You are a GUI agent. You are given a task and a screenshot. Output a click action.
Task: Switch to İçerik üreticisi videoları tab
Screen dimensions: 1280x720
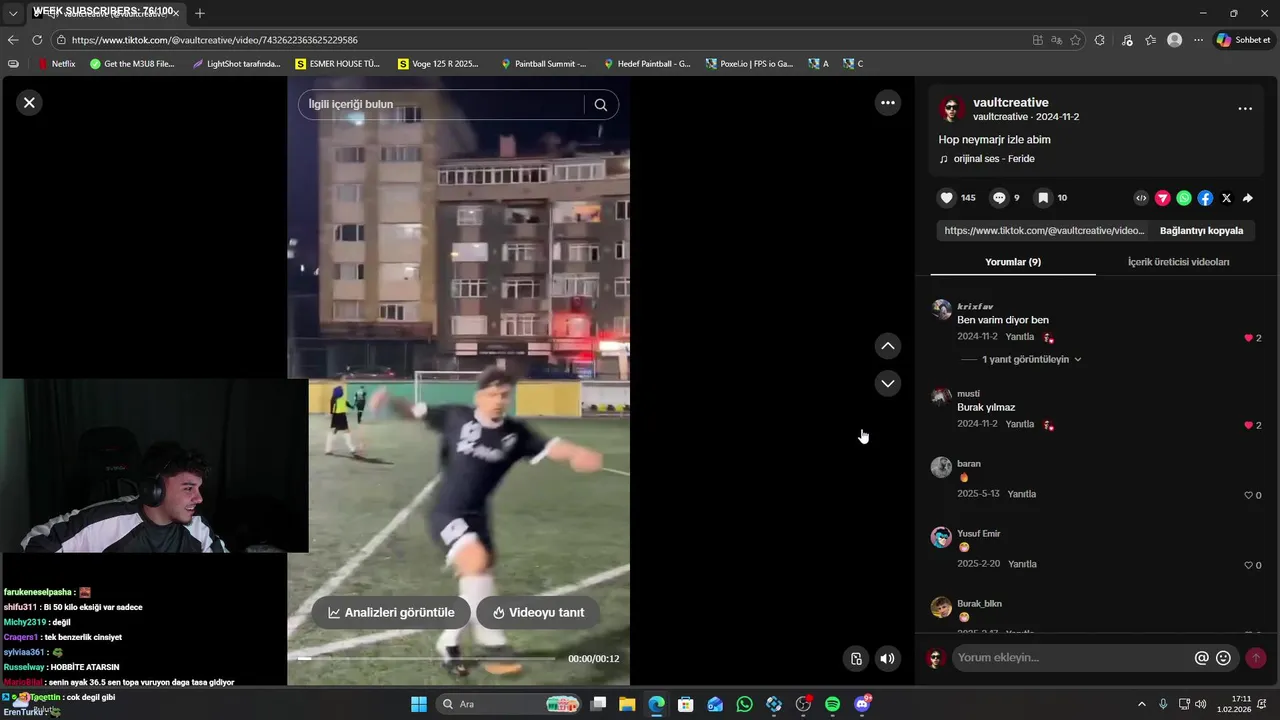tap(1179, 262)
